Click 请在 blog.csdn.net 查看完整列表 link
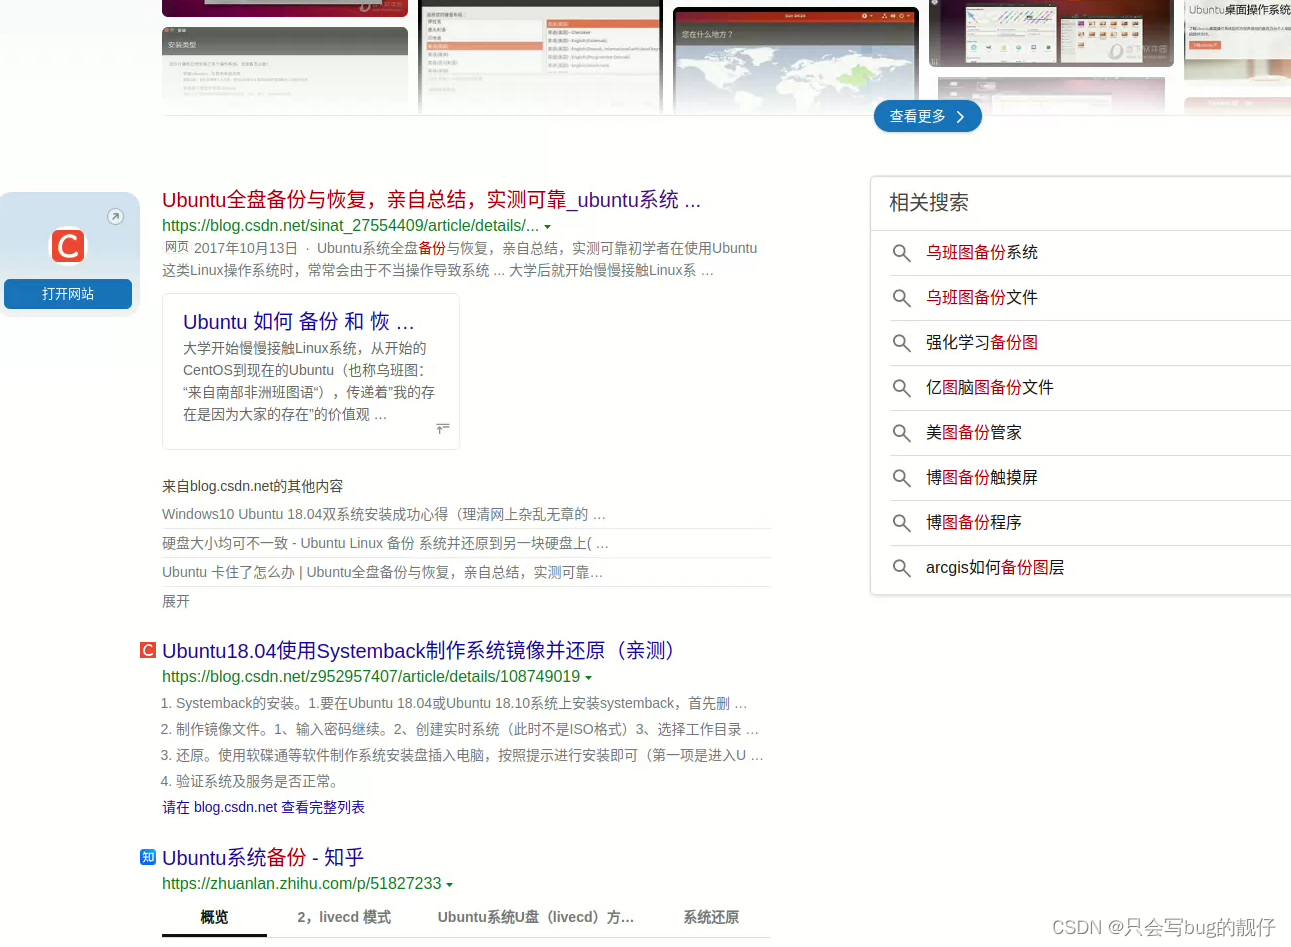 click(264, 807)
